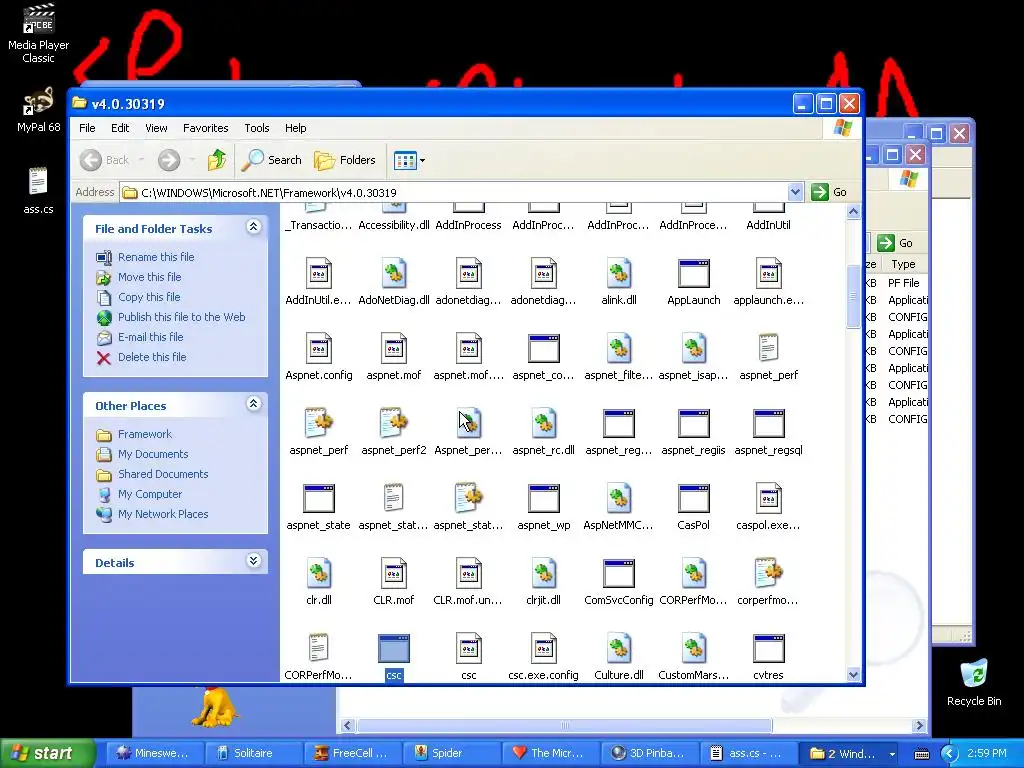Expand the Details panel
This screenshot has height=768, width=1024.
(x=253, y=561)
